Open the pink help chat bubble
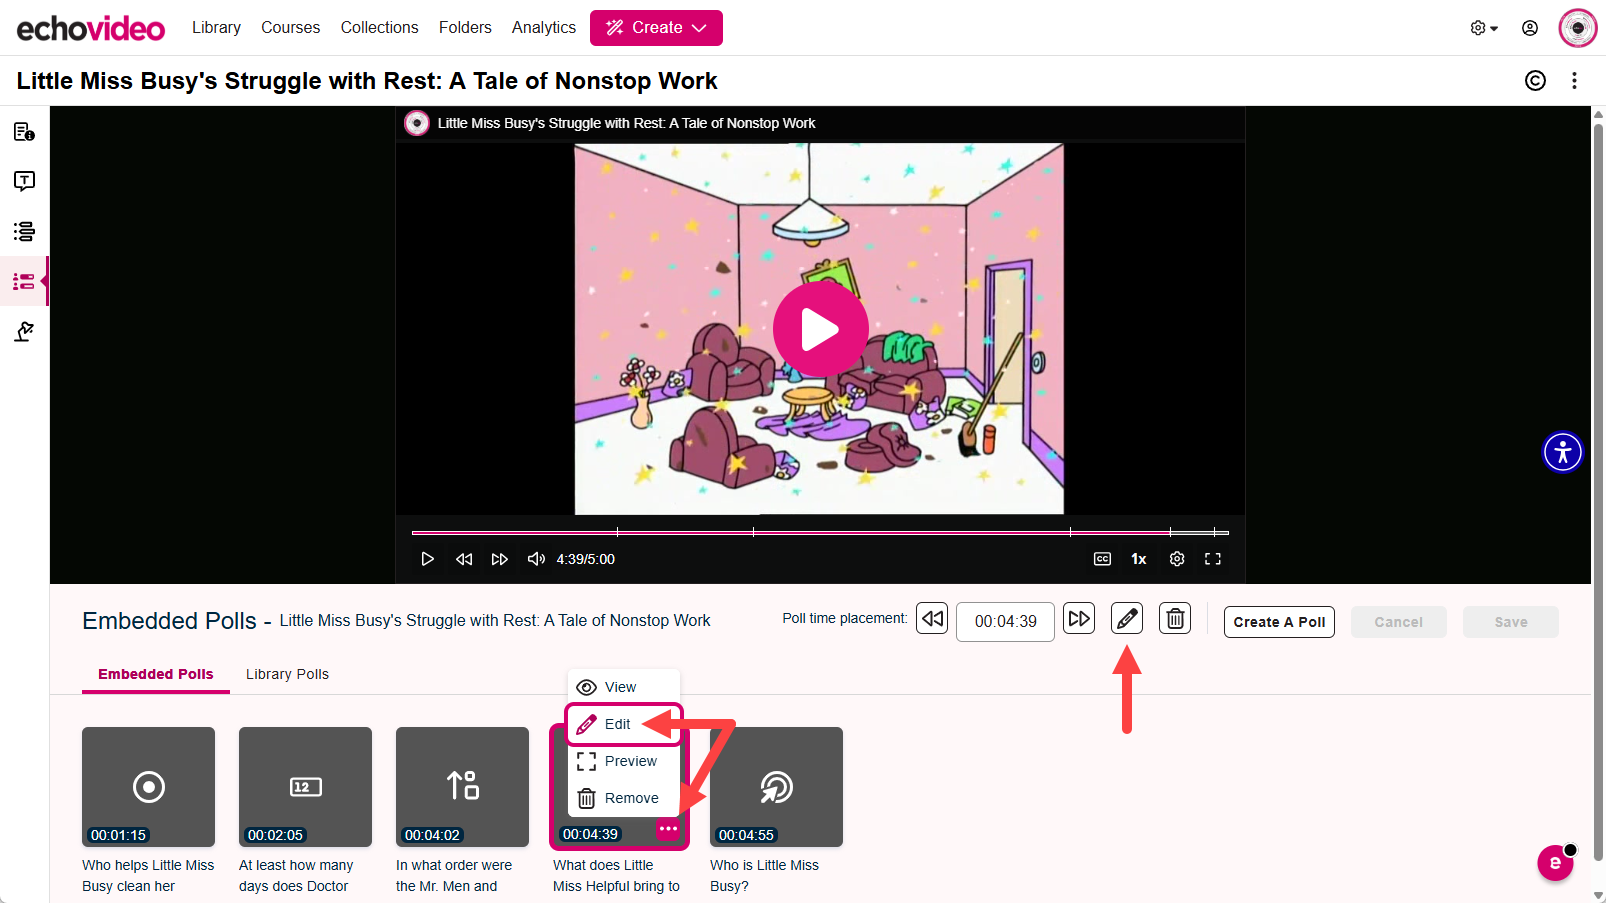This screenshot has height=903, width=1606. 1555,863
